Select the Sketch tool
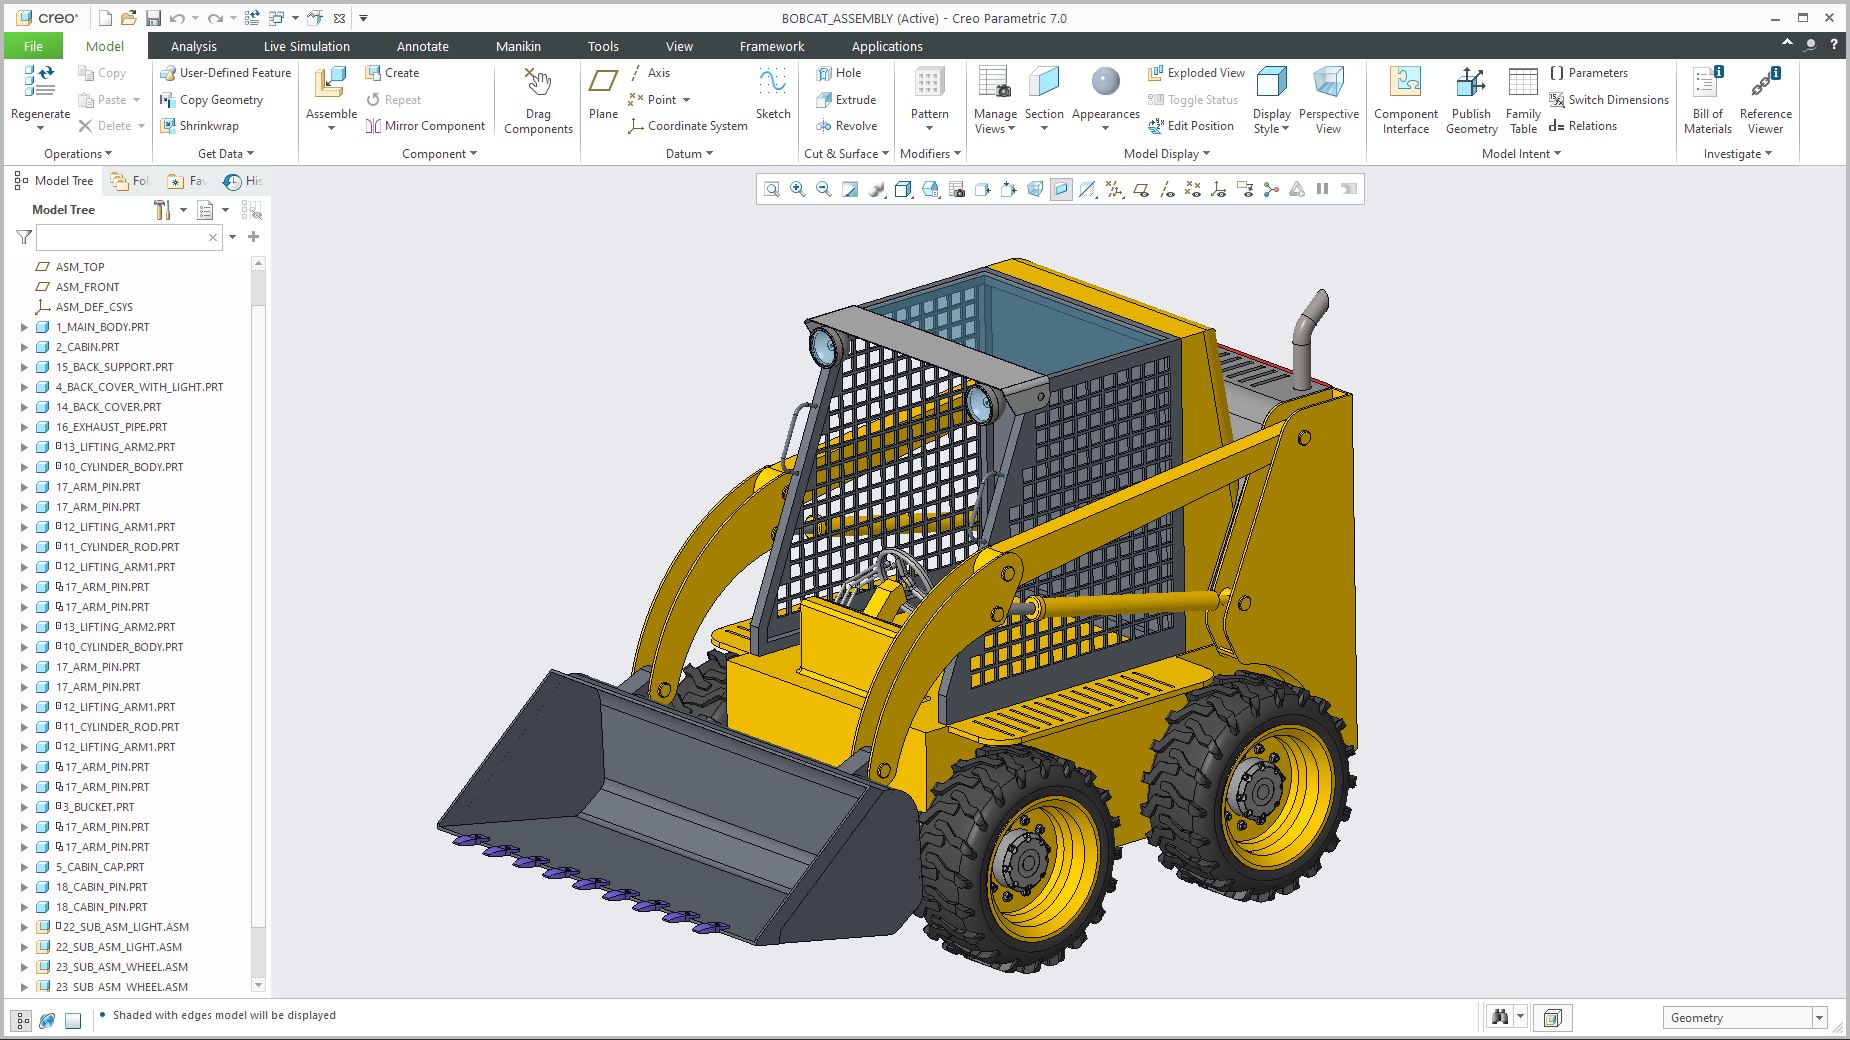The image size is (1850, 1040). pos(773,94)
